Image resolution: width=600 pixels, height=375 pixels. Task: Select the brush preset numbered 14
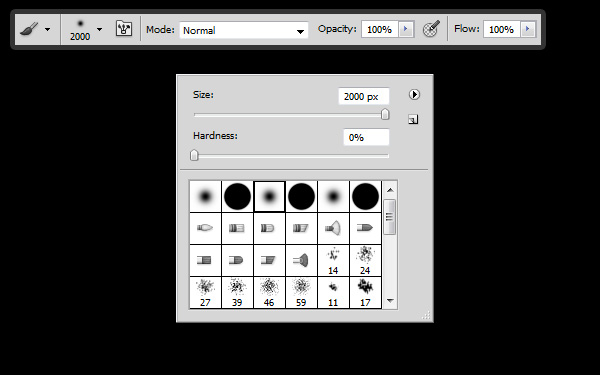pos(333,261)
